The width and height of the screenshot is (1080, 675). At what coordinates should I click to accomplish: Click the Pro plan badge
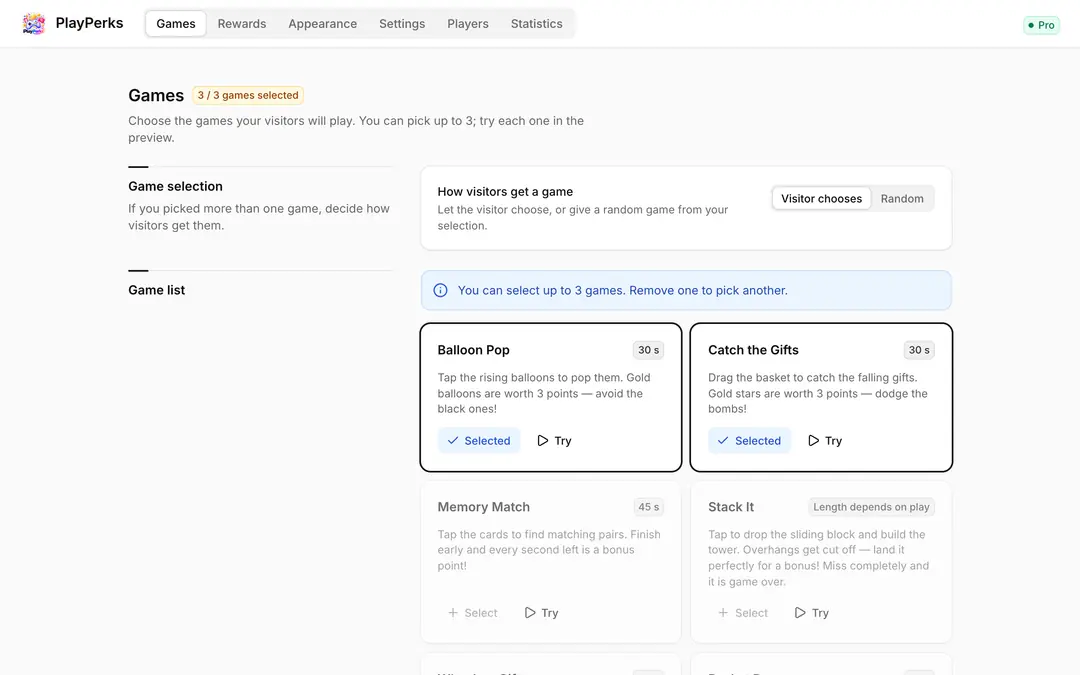(1041, 25)
